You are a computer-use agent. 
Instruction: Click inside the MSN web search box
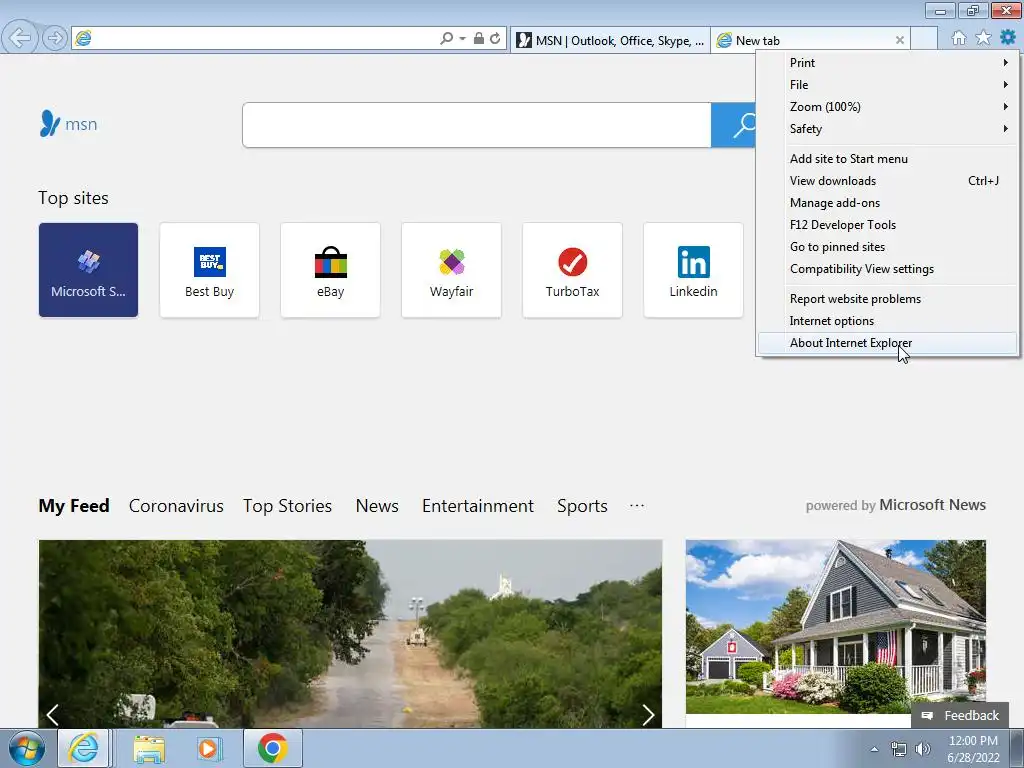tap(477, 125)
